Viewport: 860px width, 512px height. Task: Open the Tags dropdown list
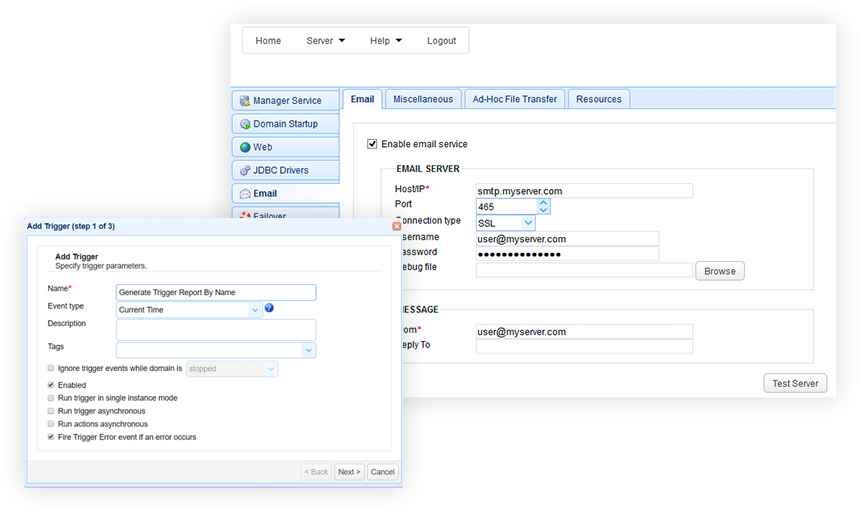[308, 350]
